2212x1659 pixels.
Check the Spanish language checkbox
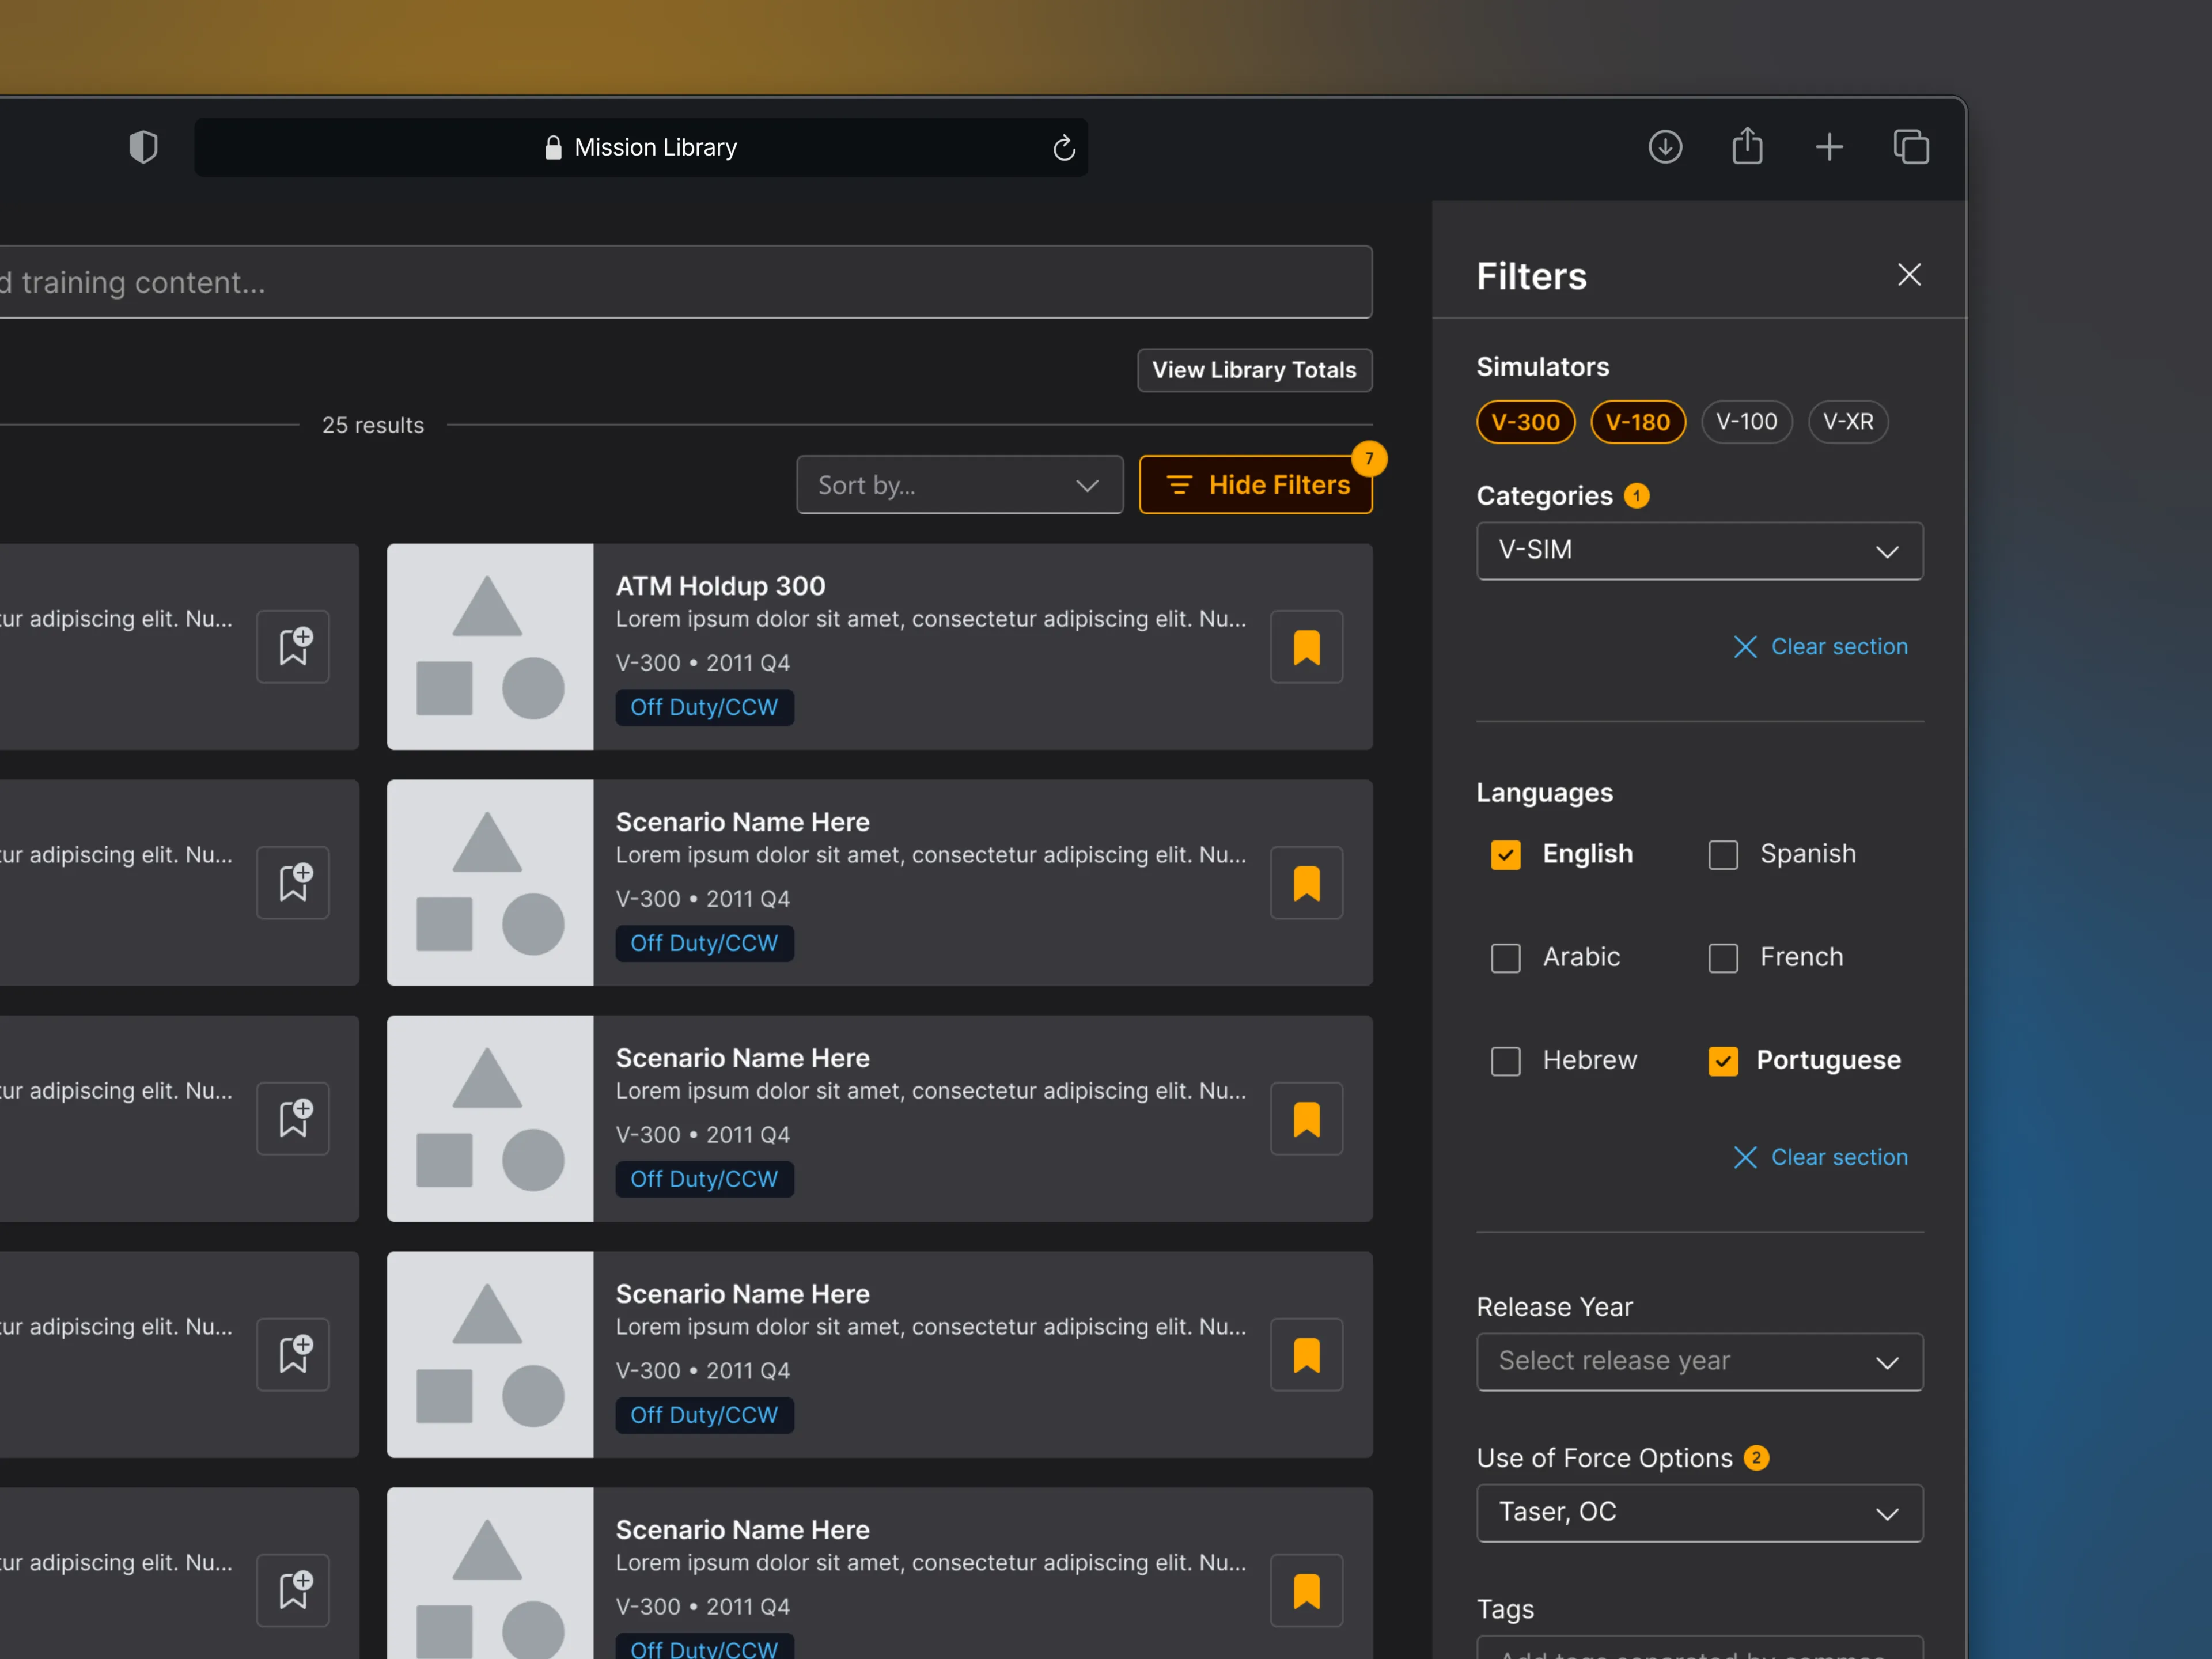pos(1723,855)
